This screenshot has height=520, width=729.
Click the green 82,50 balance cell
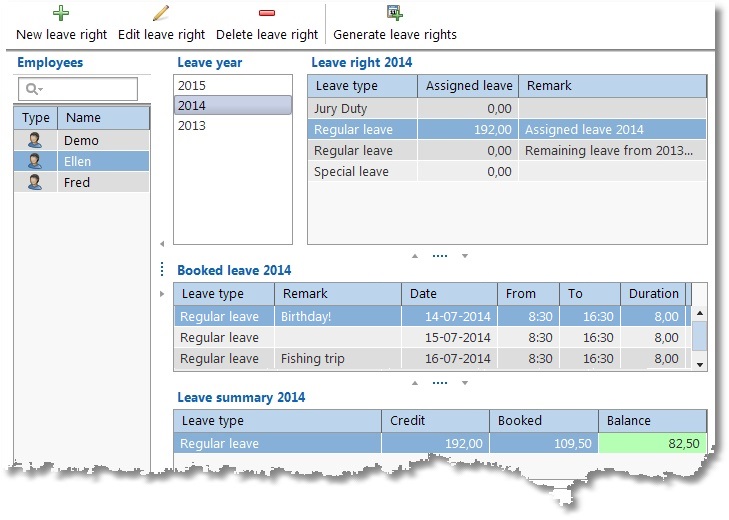click(652, 443)
